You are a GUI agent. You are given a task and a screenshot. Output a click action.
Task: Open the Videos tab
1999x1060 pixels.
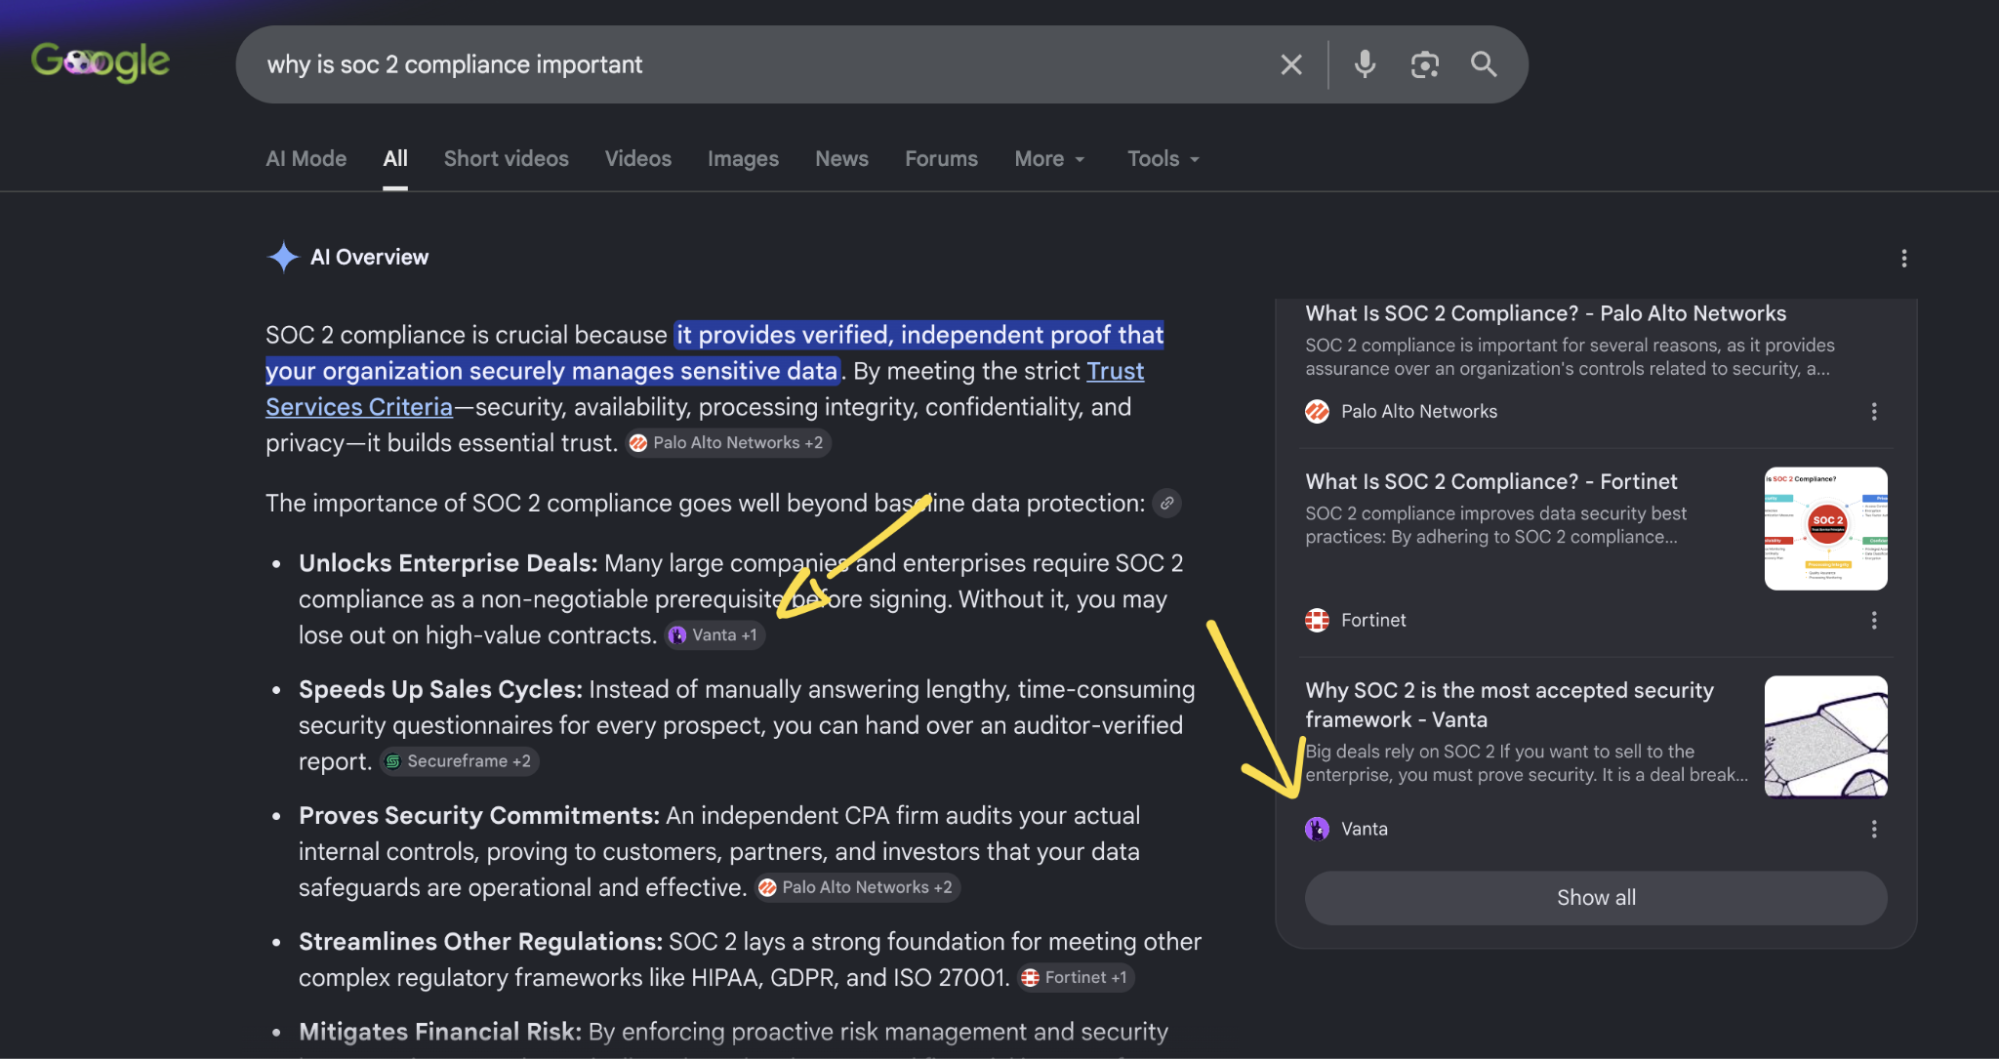coord(638,159)
